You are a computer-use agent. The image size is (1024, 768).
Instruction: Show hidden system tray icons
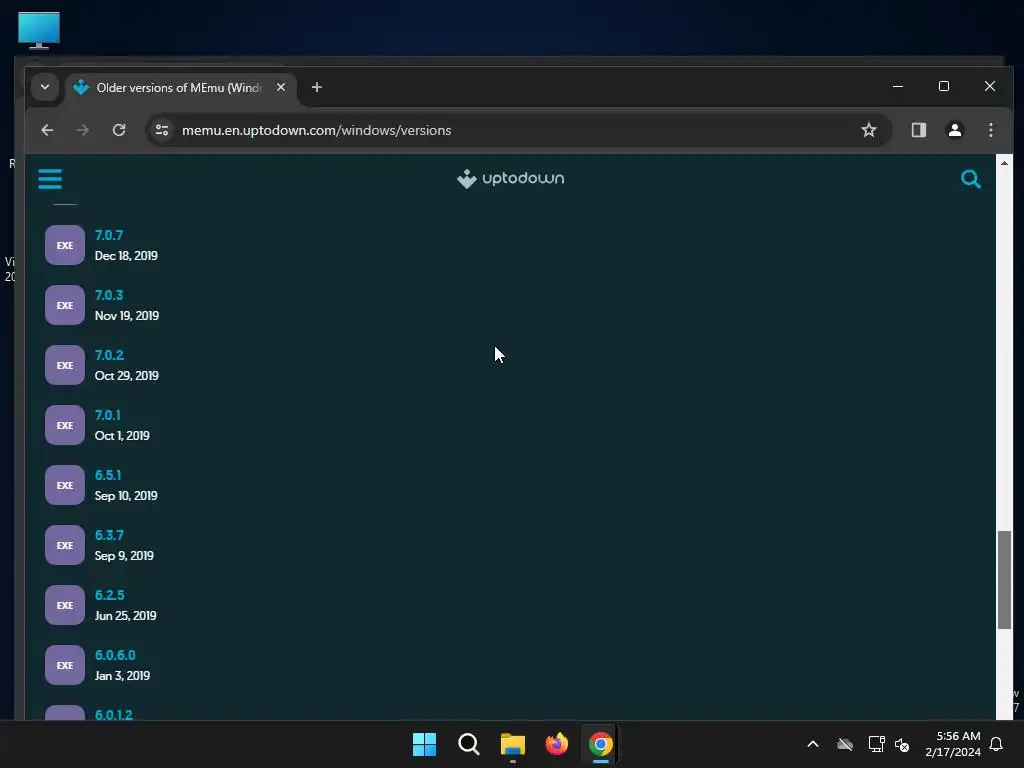point(813,744)
